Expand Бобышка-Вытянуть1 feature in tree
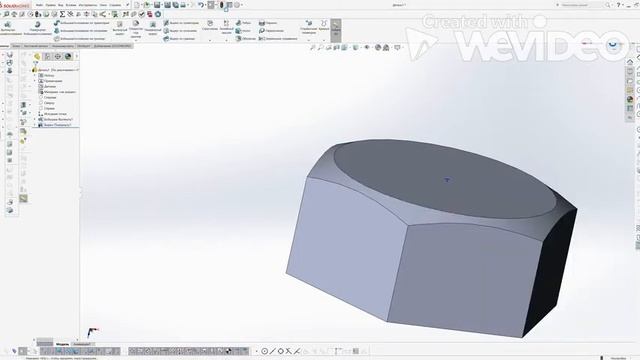 coord(36,120)
